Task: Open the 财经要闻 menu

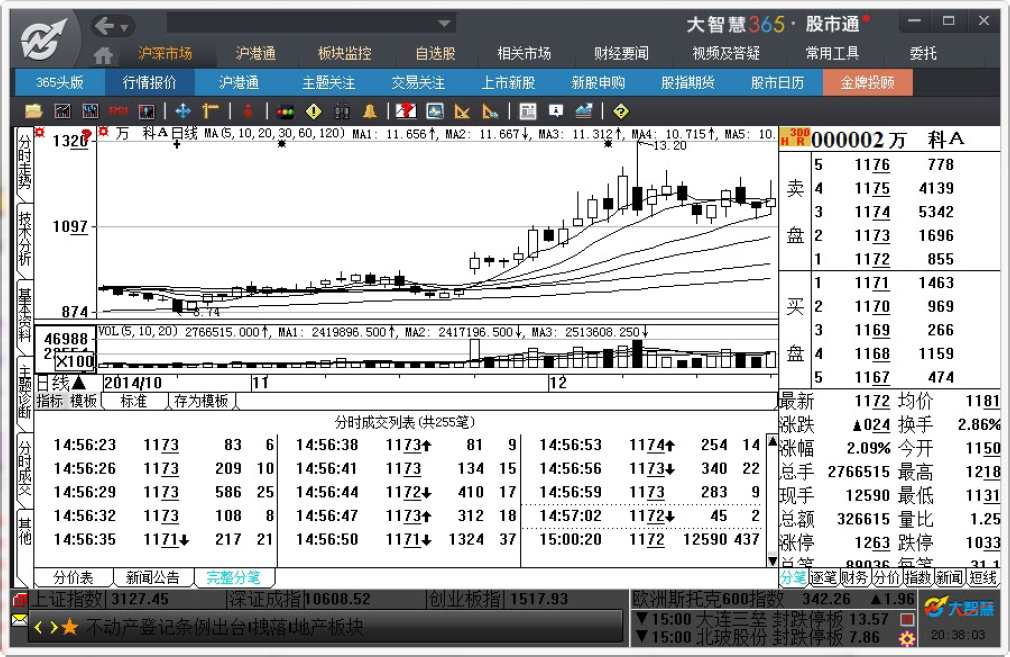Action: point(621,53)
